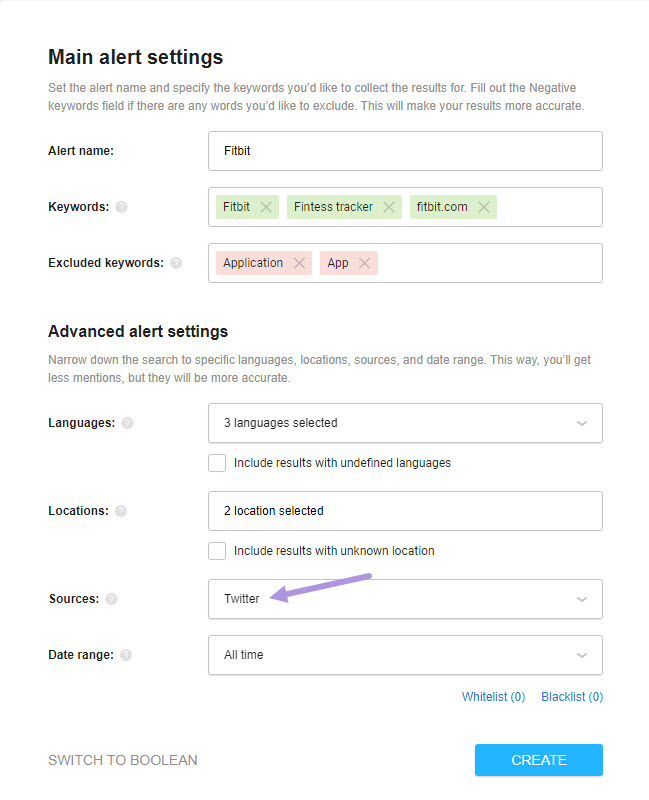Viewport: 649px width, 800px height.
Task: Show help tooltip for Locations
Action: pos(121,511)
